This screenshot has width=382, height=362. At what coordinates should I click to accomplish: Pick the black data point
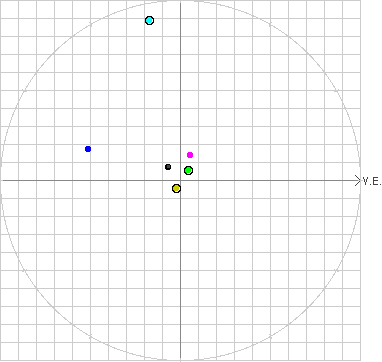(168, 167)
